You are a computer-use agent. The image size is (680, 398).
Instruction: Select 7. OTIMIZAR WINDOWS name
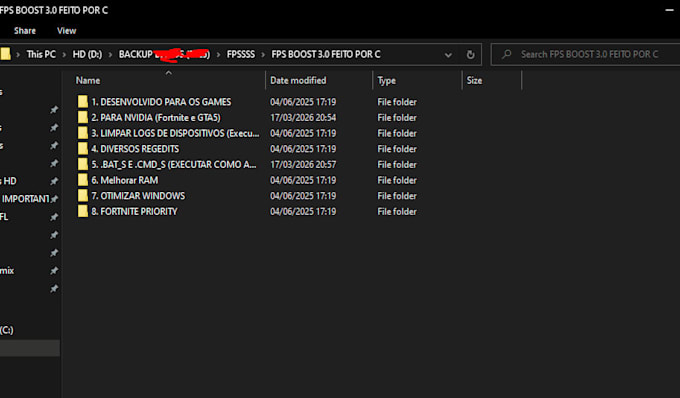(138, 196)
